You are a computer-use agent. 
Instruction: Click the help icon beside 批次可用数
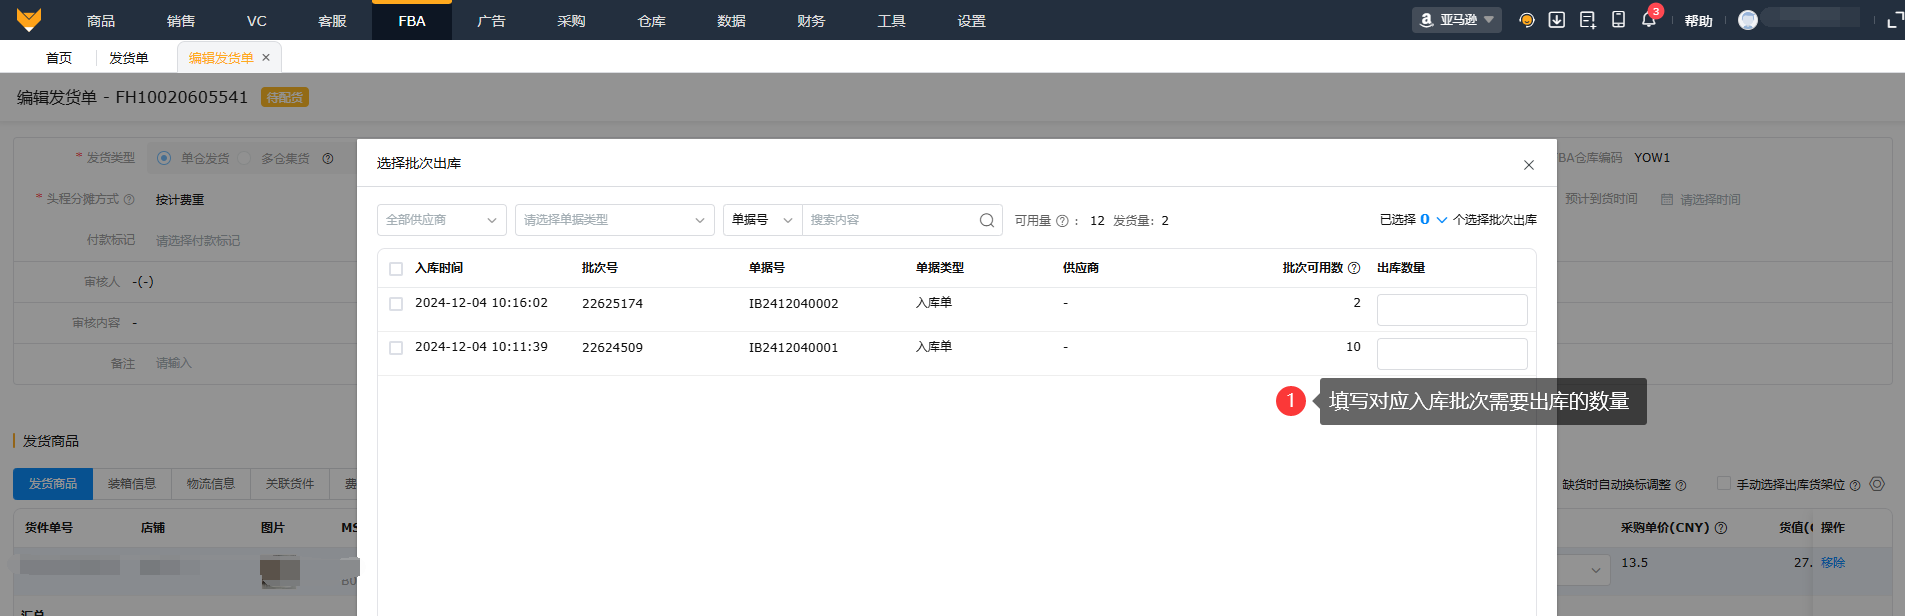pyautogui.click(x=1354, y=268)
